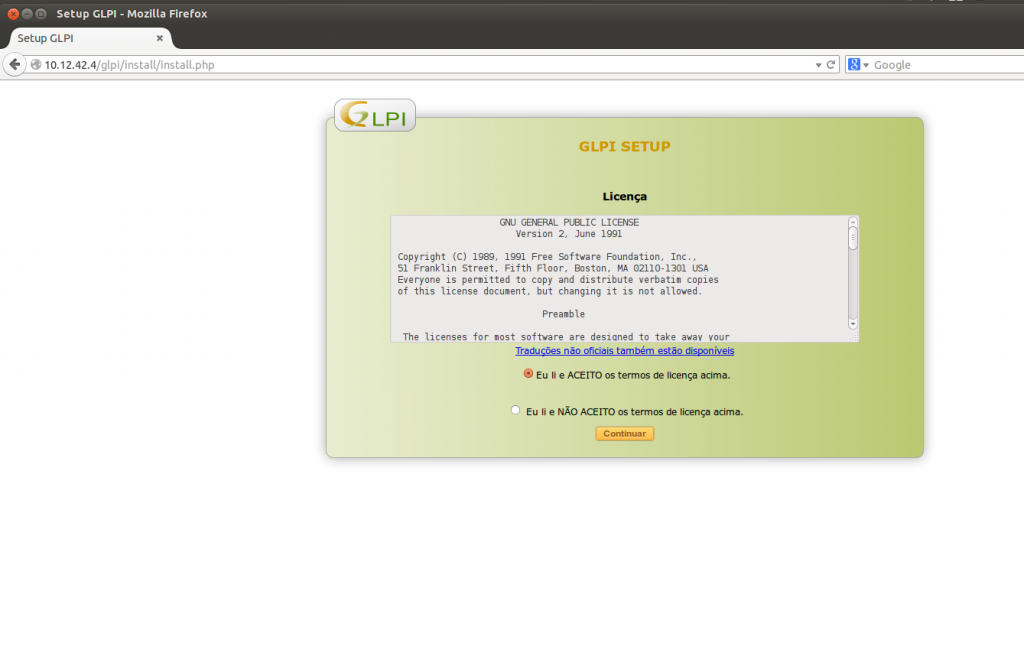
Task: Click the 'GNU GENERAL PUBLIC LICENSE' heading text
Action: tap(569, 223)
